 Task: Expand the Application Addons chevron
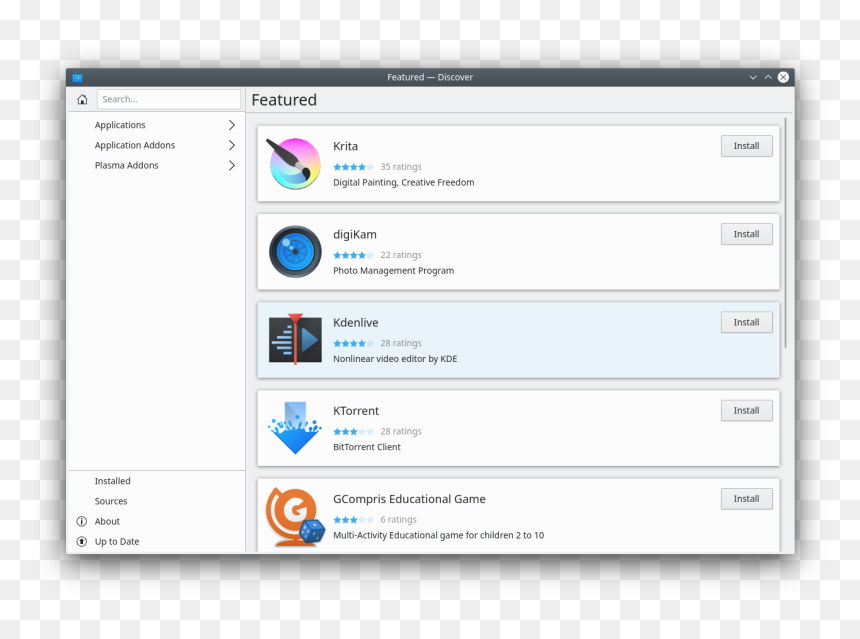232,145
